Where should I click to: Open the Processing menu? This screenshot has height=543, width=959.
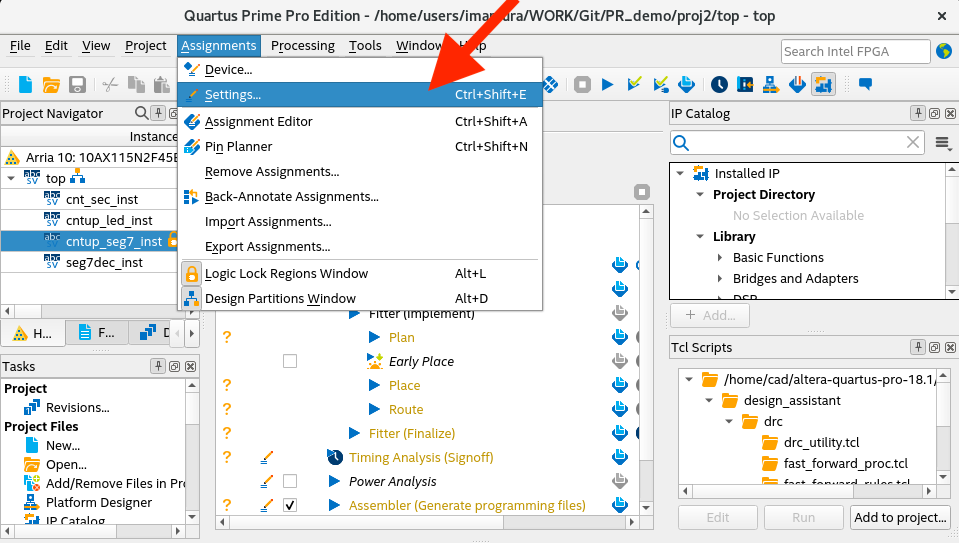click(303, 46)
